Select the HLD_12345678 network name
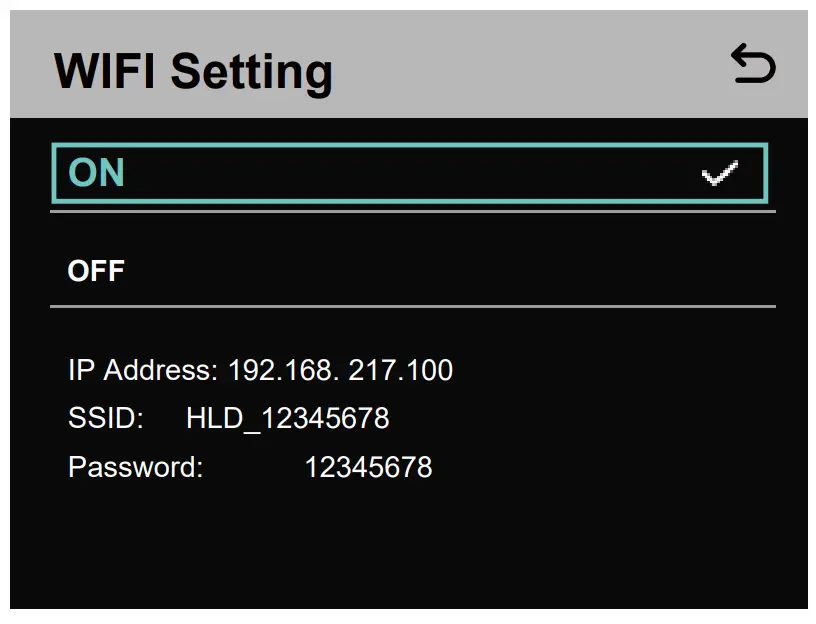The width and height of the screenshot is (816, 624). [287, 418]
